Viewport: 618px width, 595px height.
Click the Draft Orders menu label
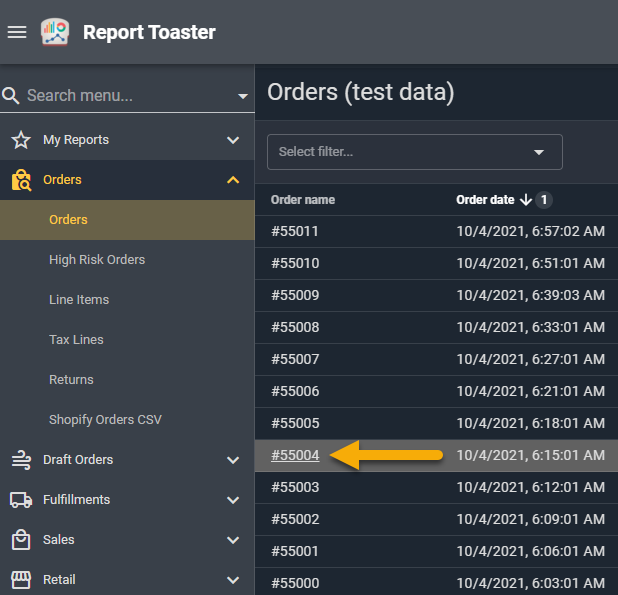tap(78, 460)
